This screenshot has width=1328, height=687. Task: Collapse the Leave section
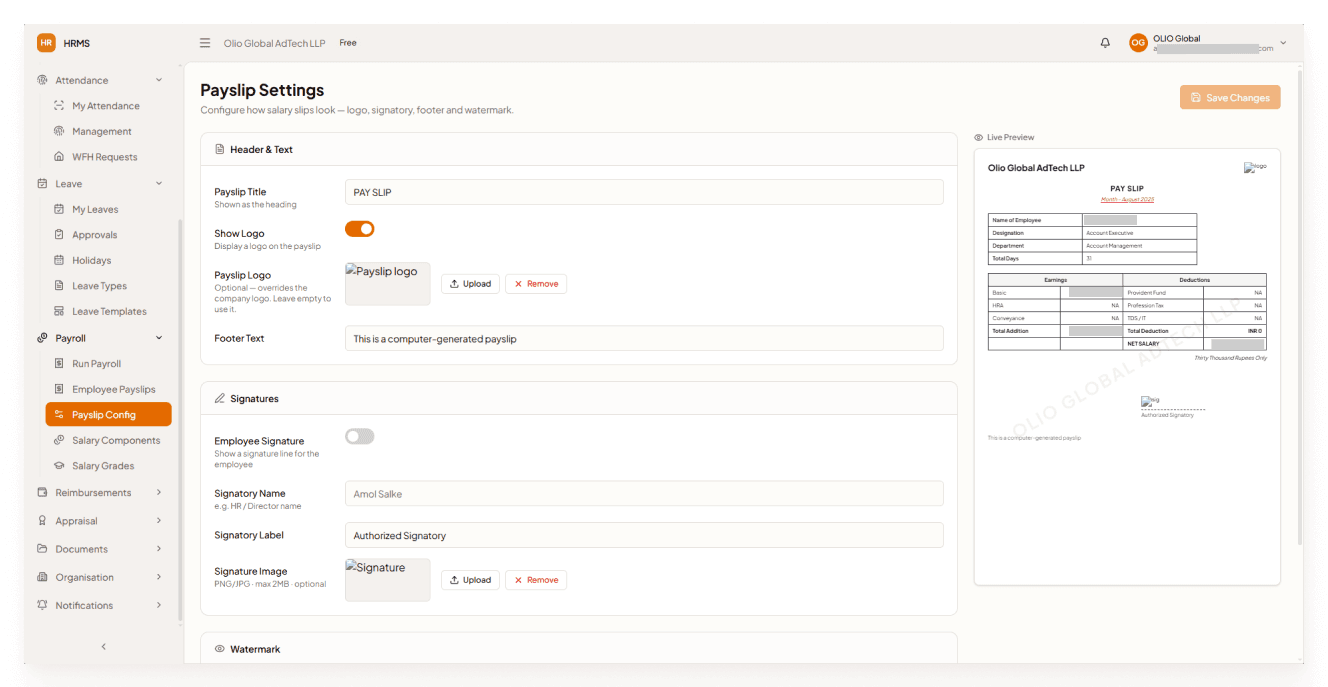[x=159, y=184]
